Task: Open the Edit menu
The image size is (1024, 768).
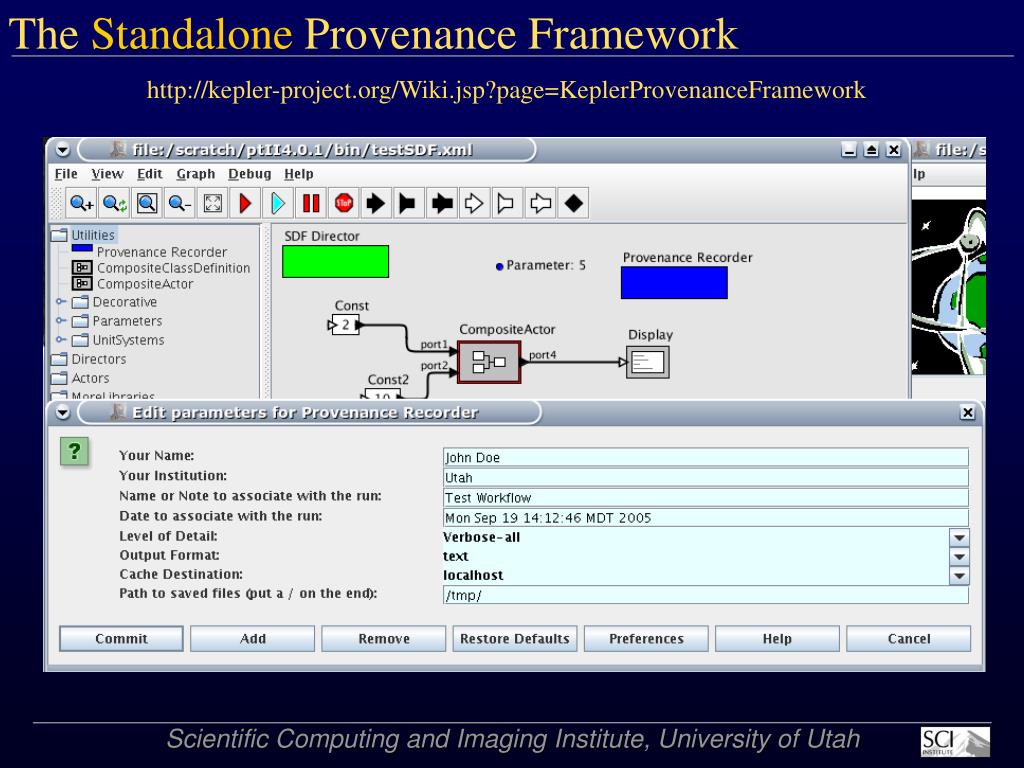Action: [150, 174]
